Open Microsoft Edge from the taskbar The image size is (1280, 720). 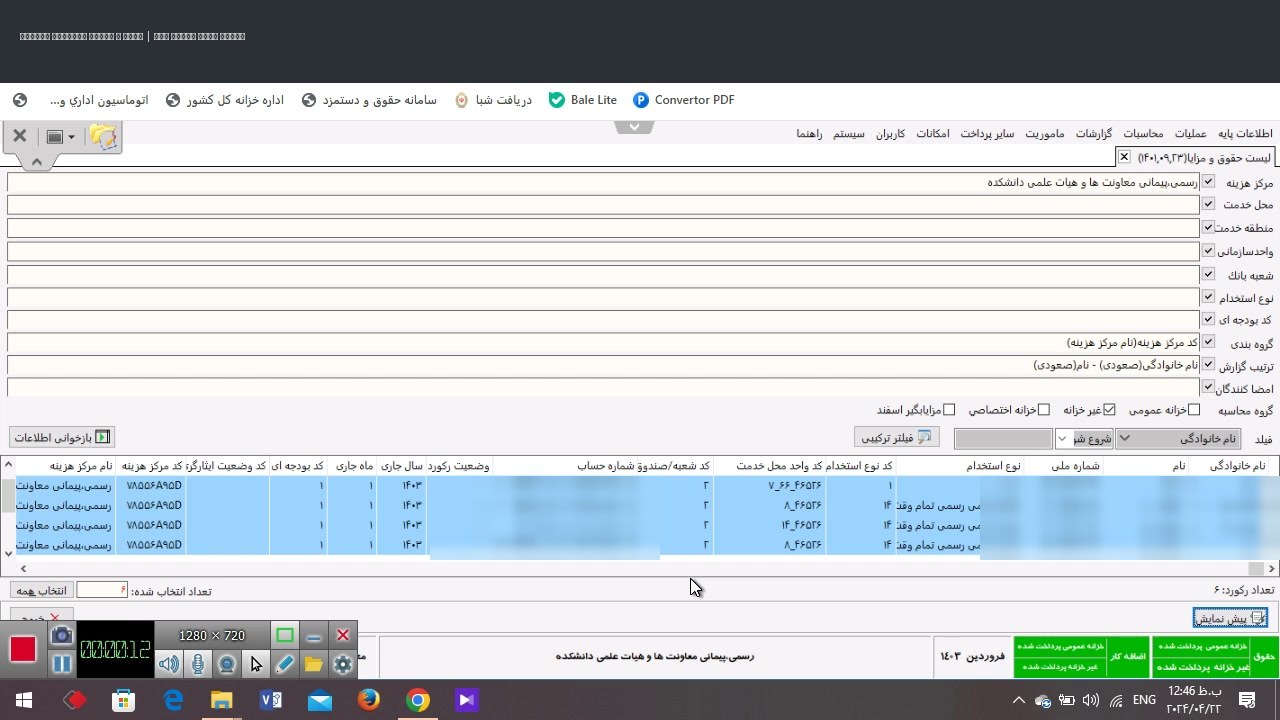point(173,700)
